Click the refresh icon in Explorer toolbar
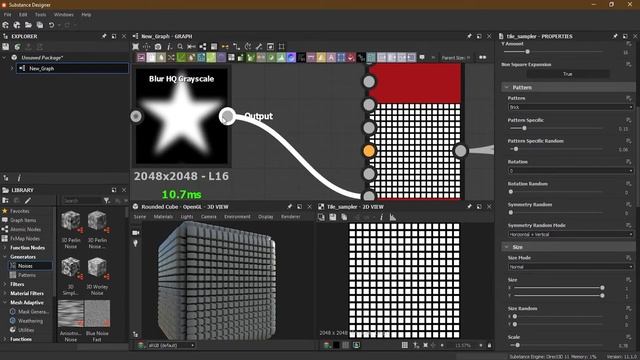The height and width of the screenshot is (360, 640). point(17,47)
